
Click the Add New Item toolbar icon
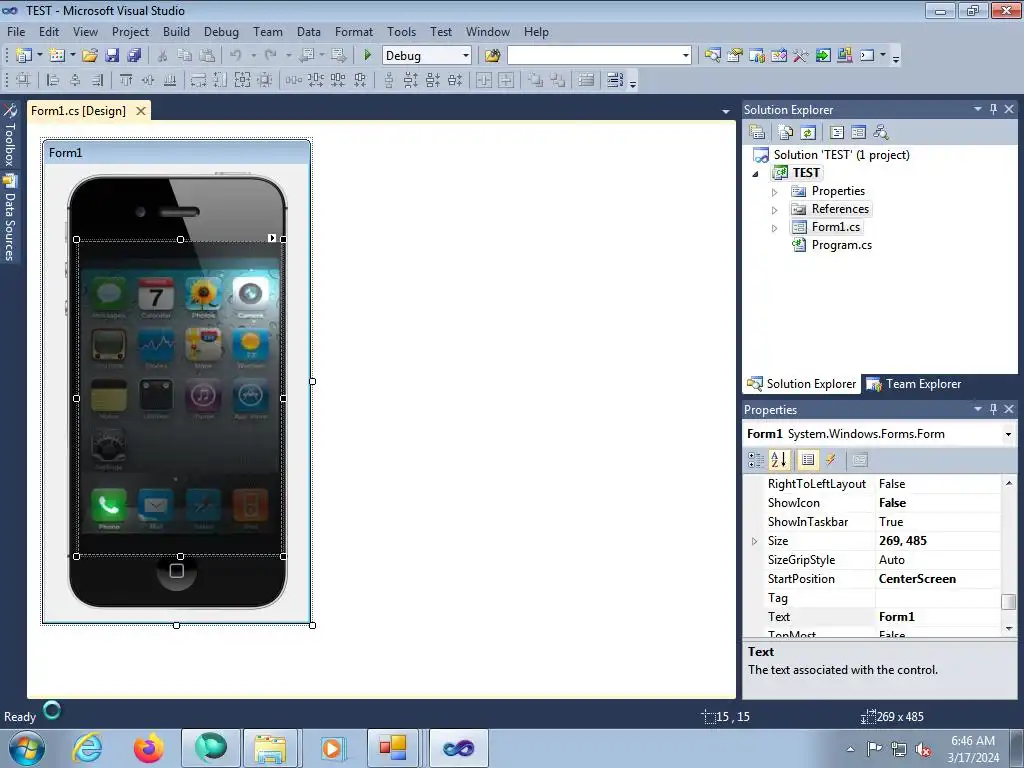click(57, 56)
